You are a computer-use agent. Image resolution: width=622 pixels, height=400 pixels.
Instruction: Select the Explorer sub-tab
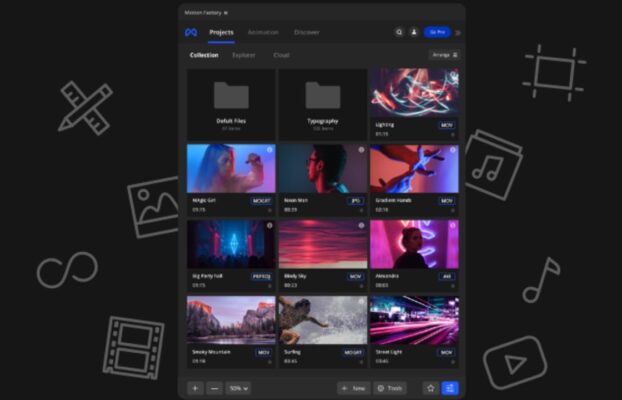point(244,55)
